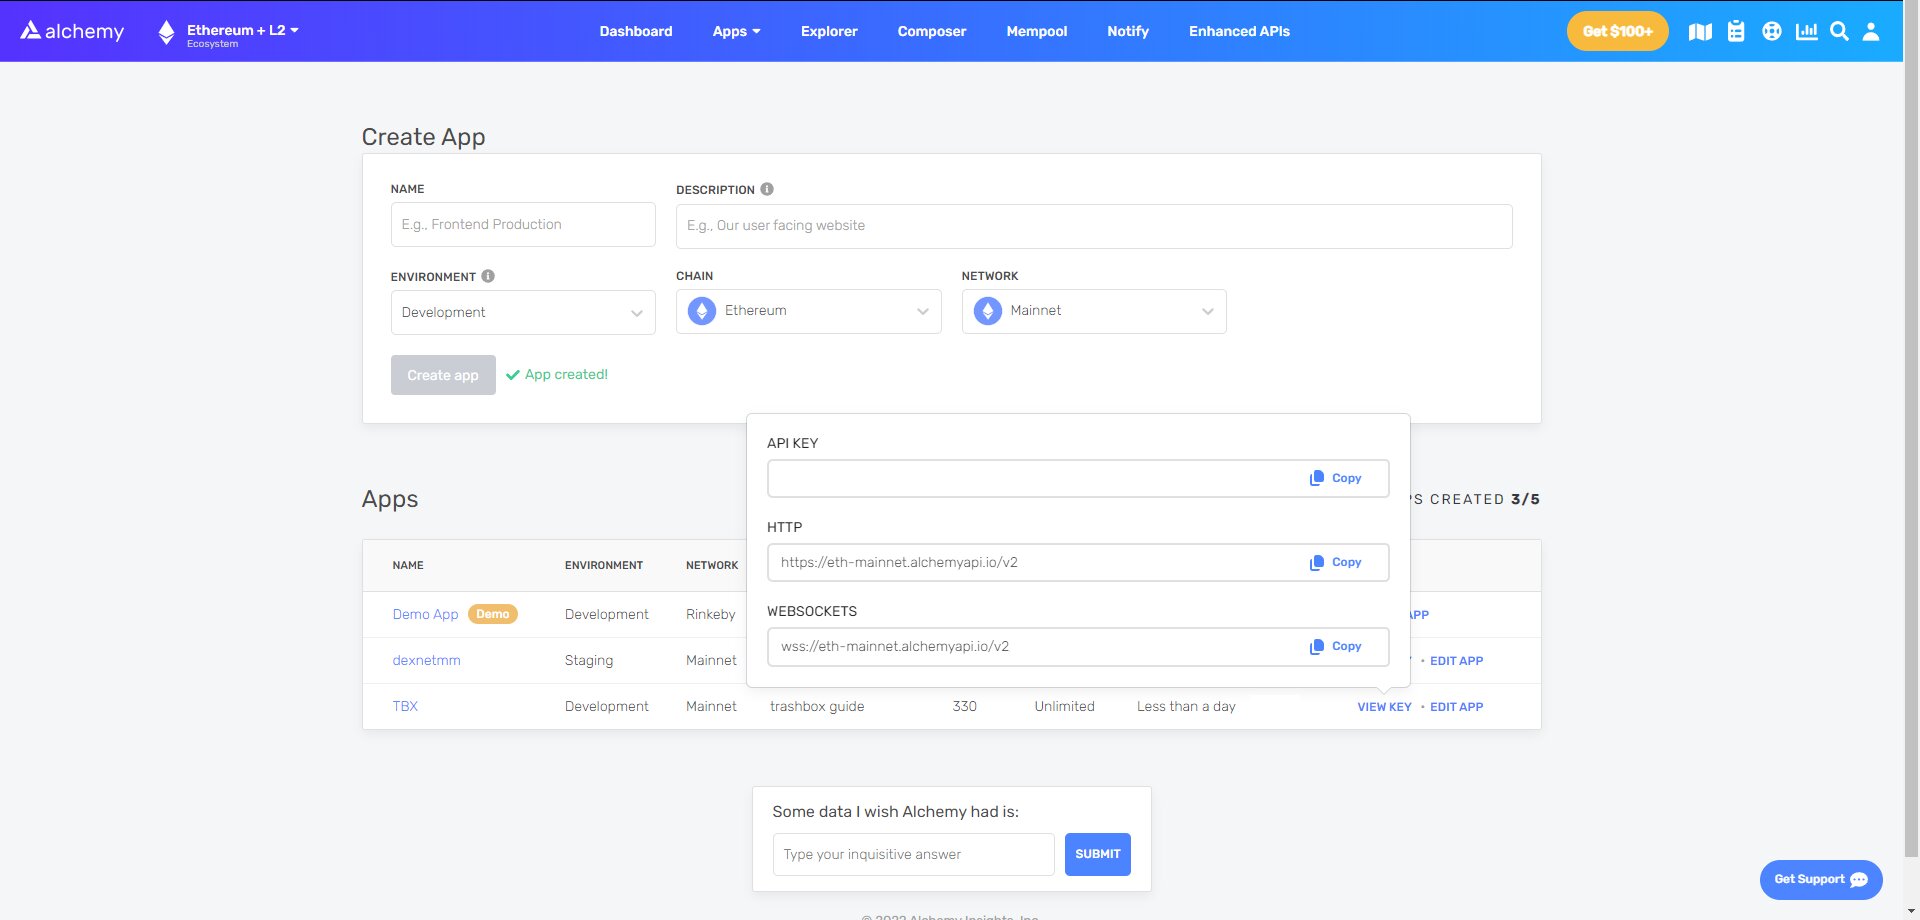Open the Explorer page
The image size is (1920, 920).
point(829,31)
